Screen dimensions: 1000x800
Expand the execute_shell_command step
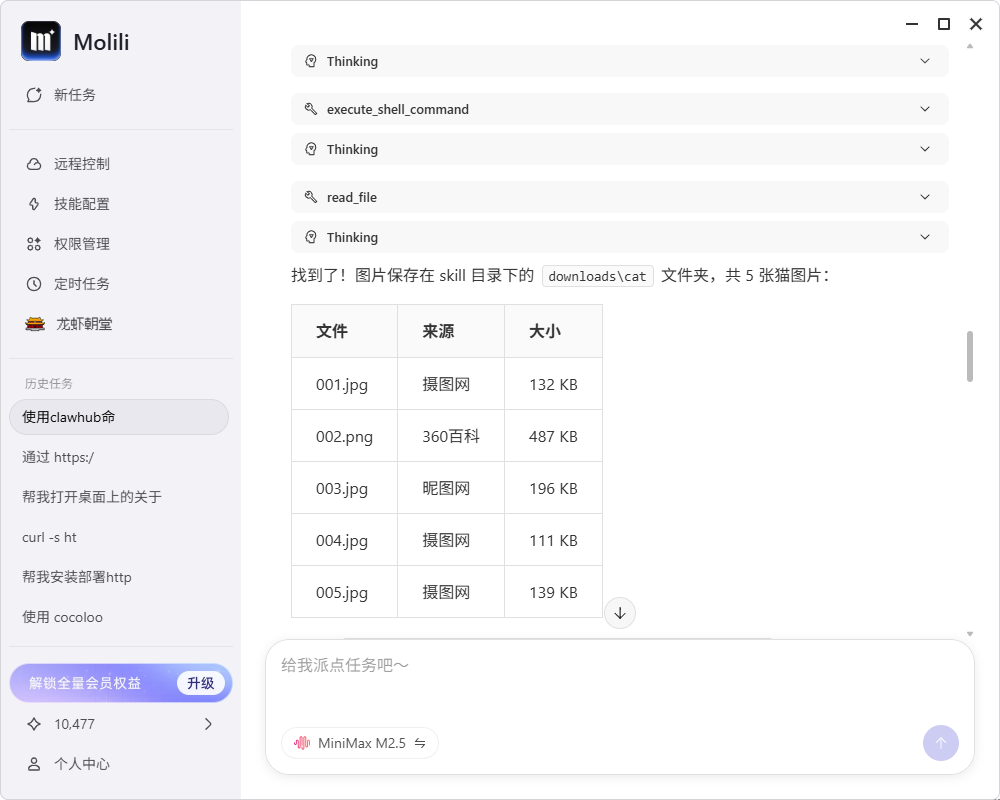[619, 109]
